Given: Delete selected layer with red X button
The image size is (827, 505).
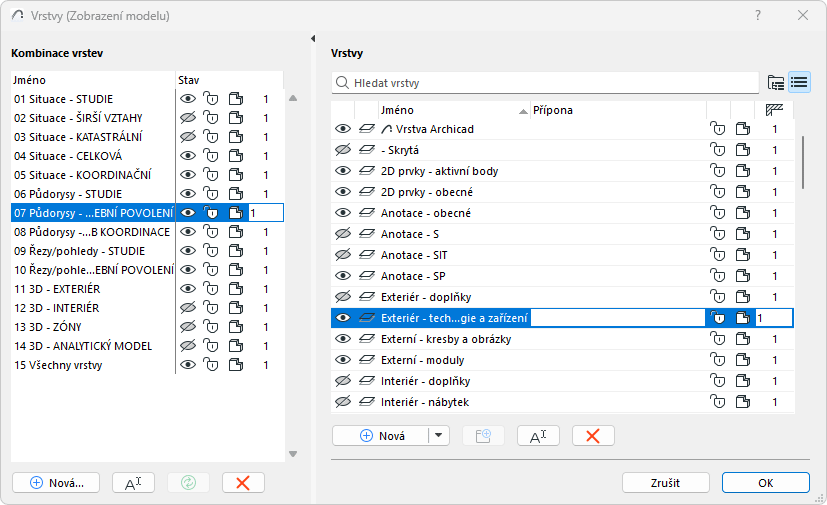Looking at the screenshot, I should (593, 435).
